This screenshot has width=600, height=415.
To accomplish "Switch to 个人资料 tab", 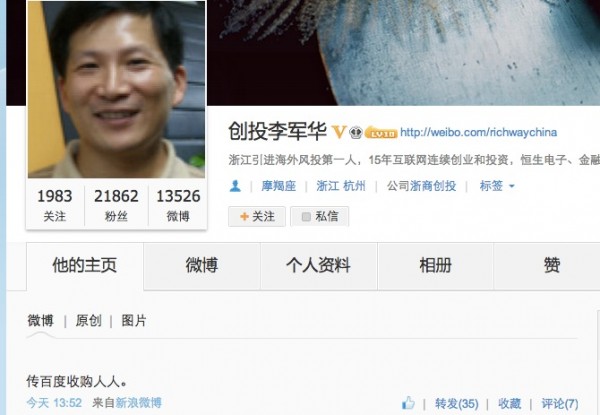I will pyautogui.click(x=319, y=266).
